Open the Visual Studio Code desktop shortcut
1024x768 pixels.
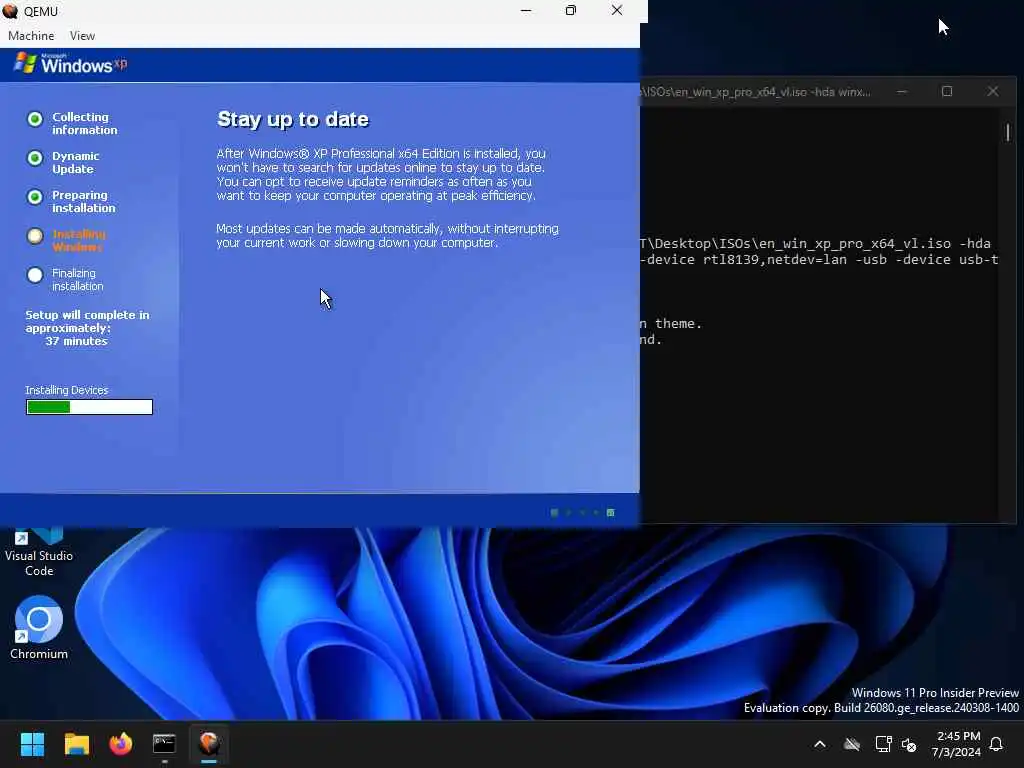coord(39,552)
